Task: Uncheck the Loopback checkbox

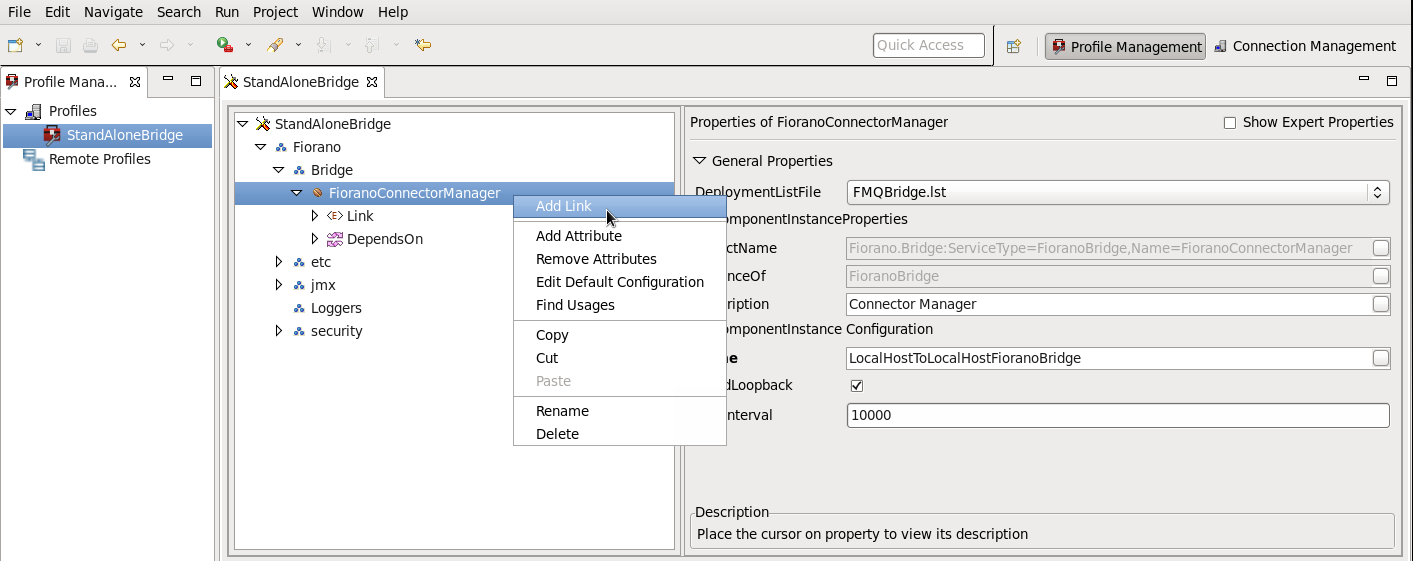Action: (856, 386)
